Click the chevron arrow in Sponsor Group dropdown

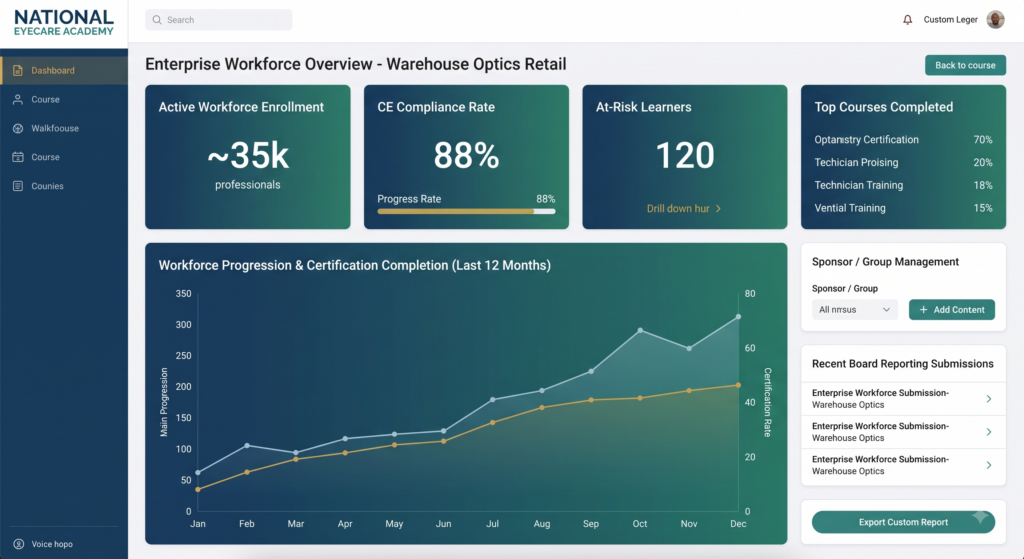(886, 310)
